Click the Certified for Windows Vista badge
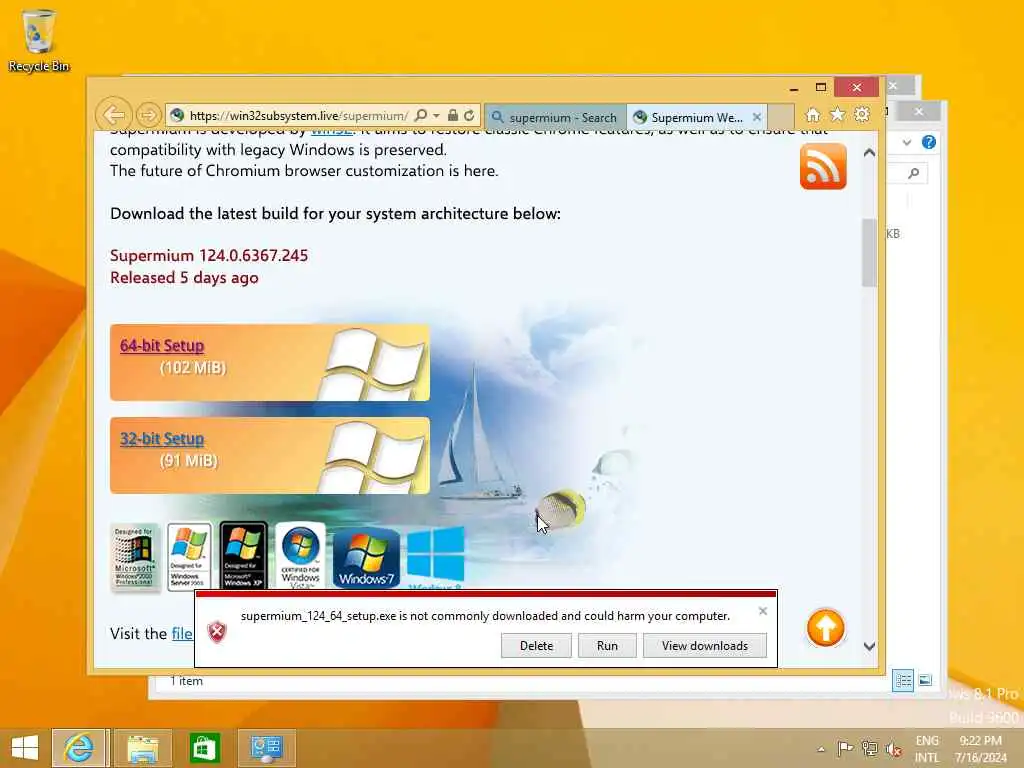The image size is (1024, 768). (300, 556)
